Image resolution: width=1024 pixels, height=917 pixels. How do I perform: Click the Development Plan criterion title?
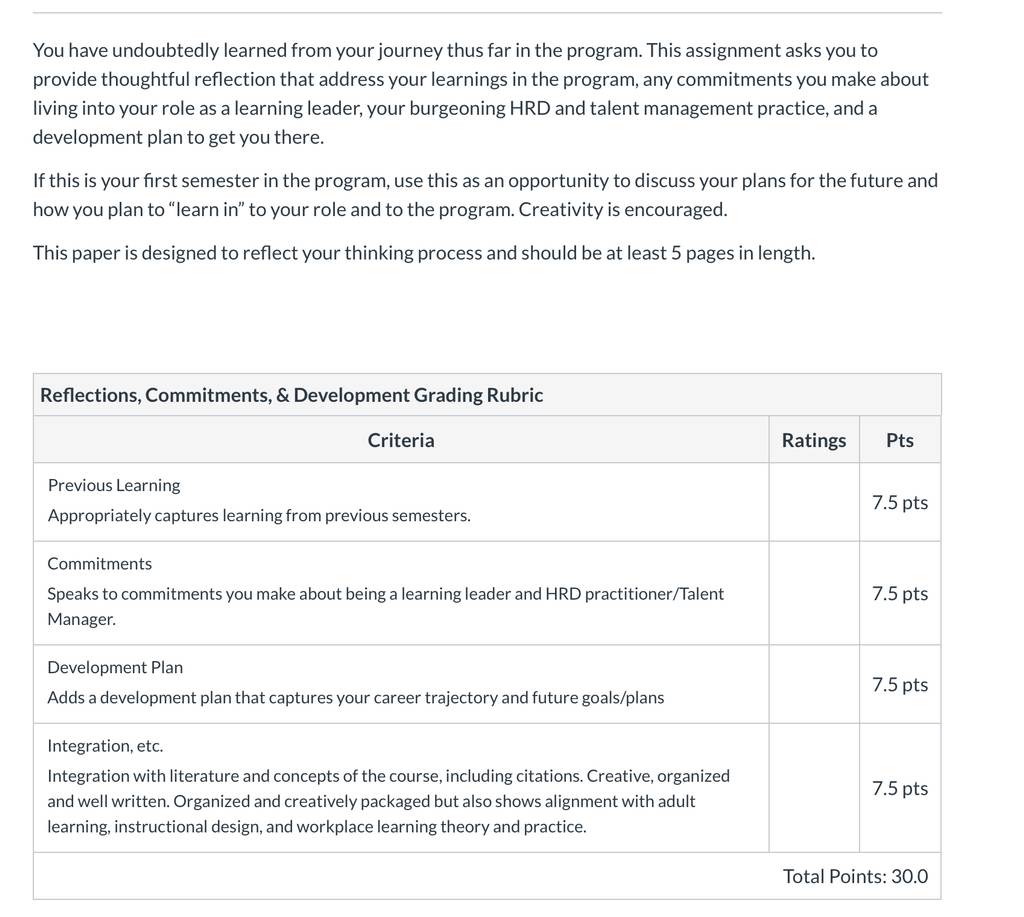(115, 668)
